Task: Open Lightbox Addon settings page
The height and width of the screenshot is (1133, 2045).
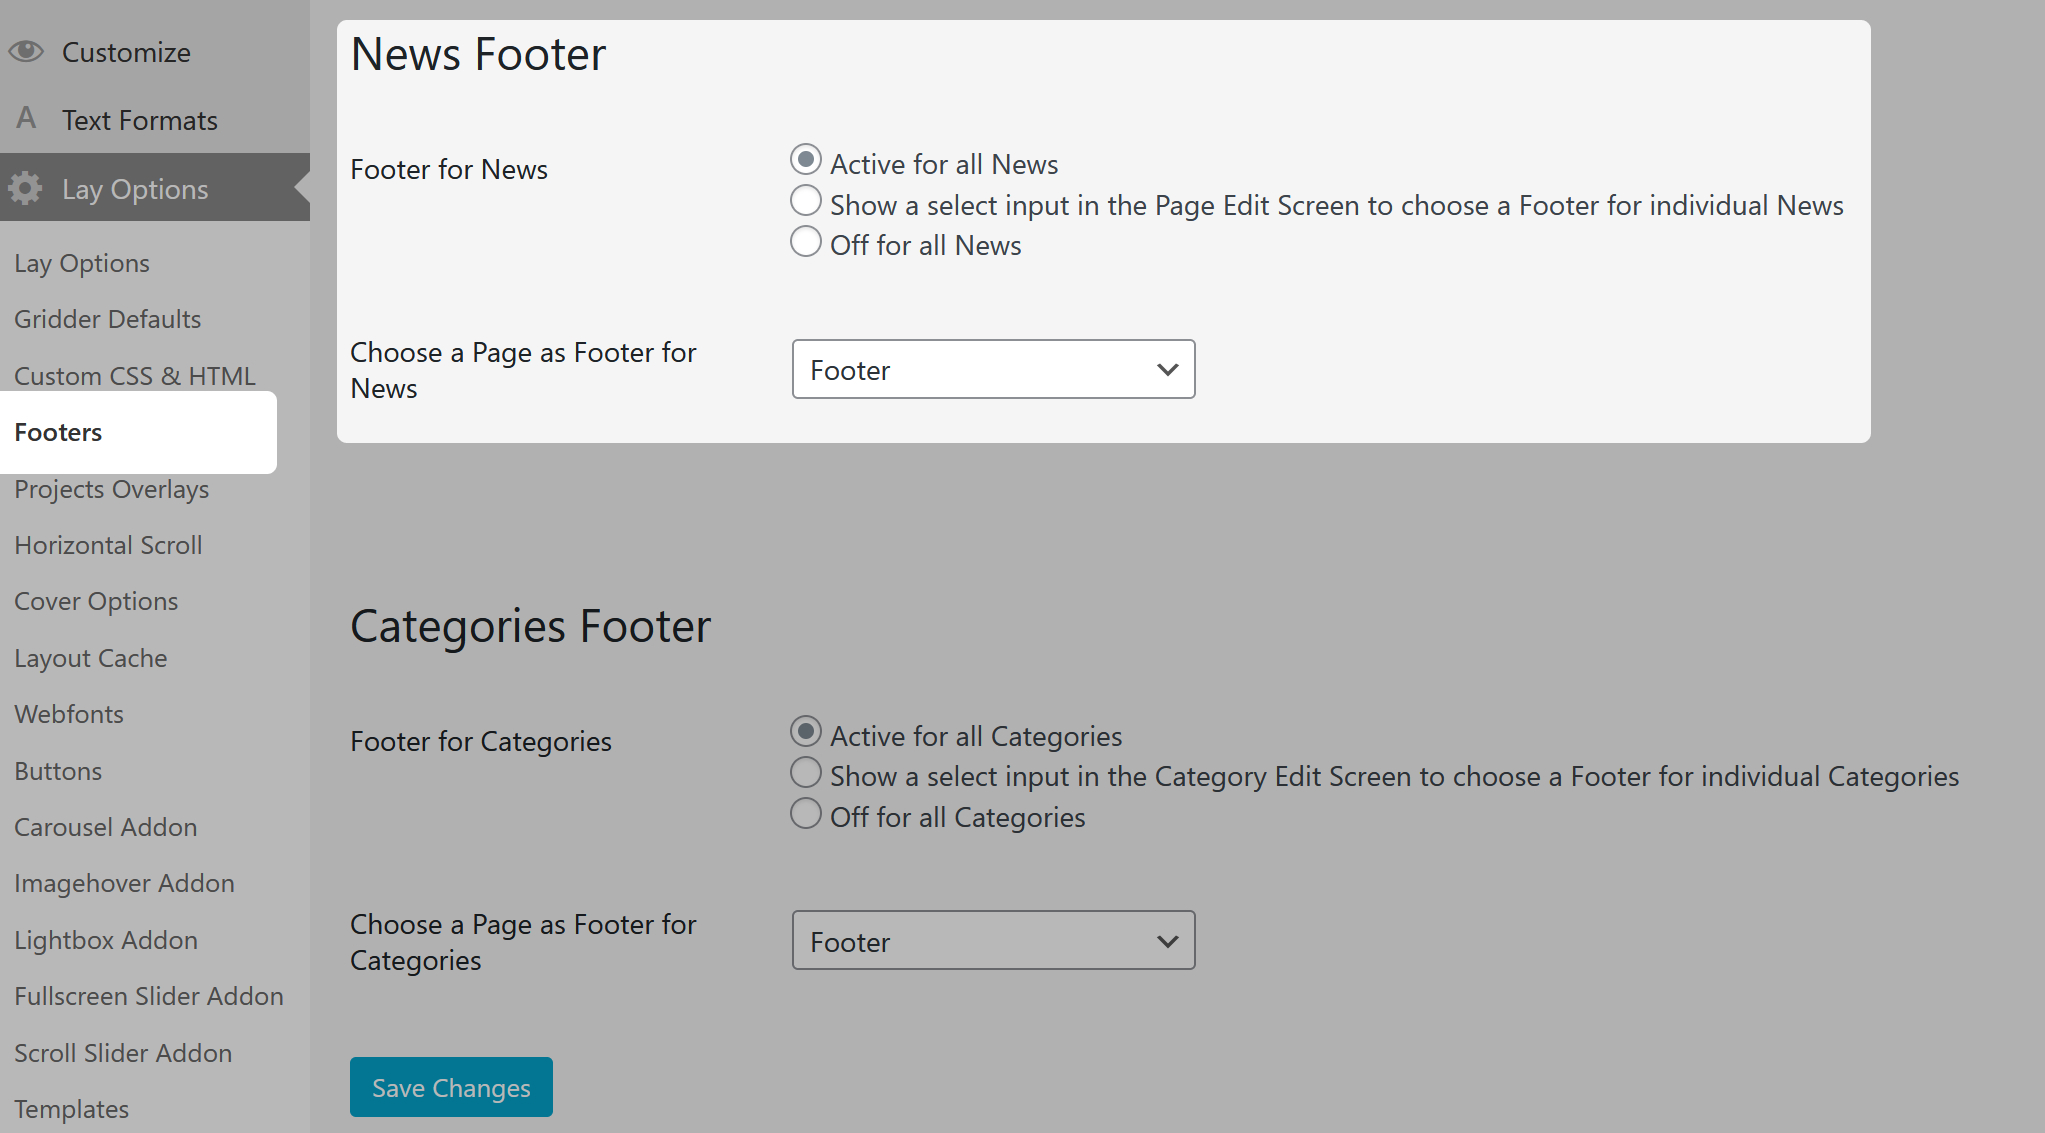Action: click(x=106, y=940)
